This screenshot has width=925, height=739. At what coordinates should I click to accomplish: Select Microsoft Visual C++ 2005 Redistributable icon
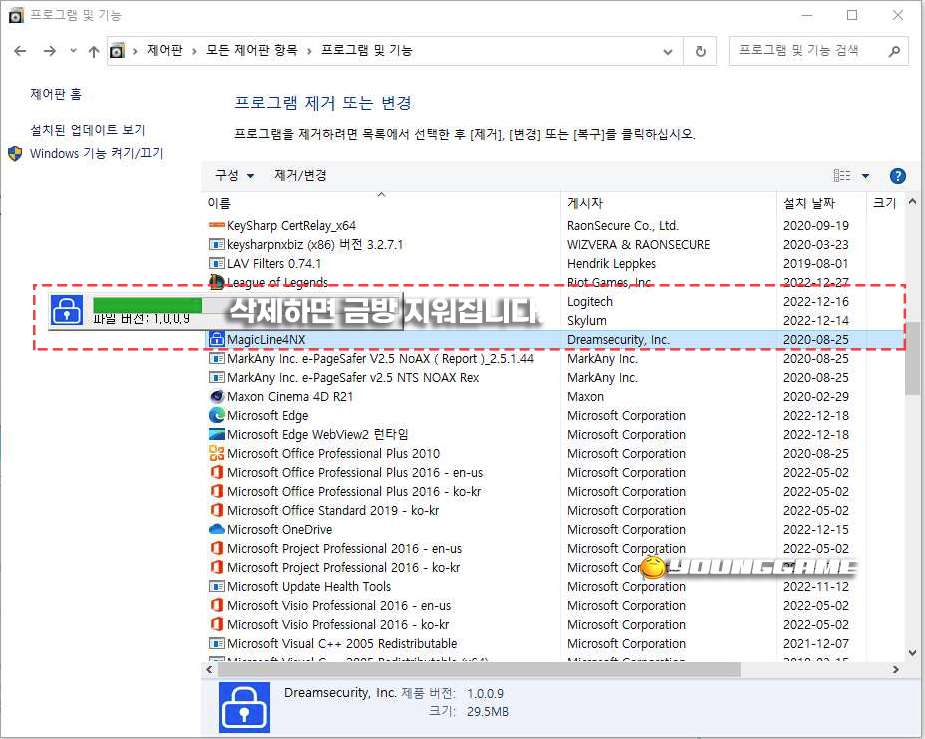tap(217, 643)
